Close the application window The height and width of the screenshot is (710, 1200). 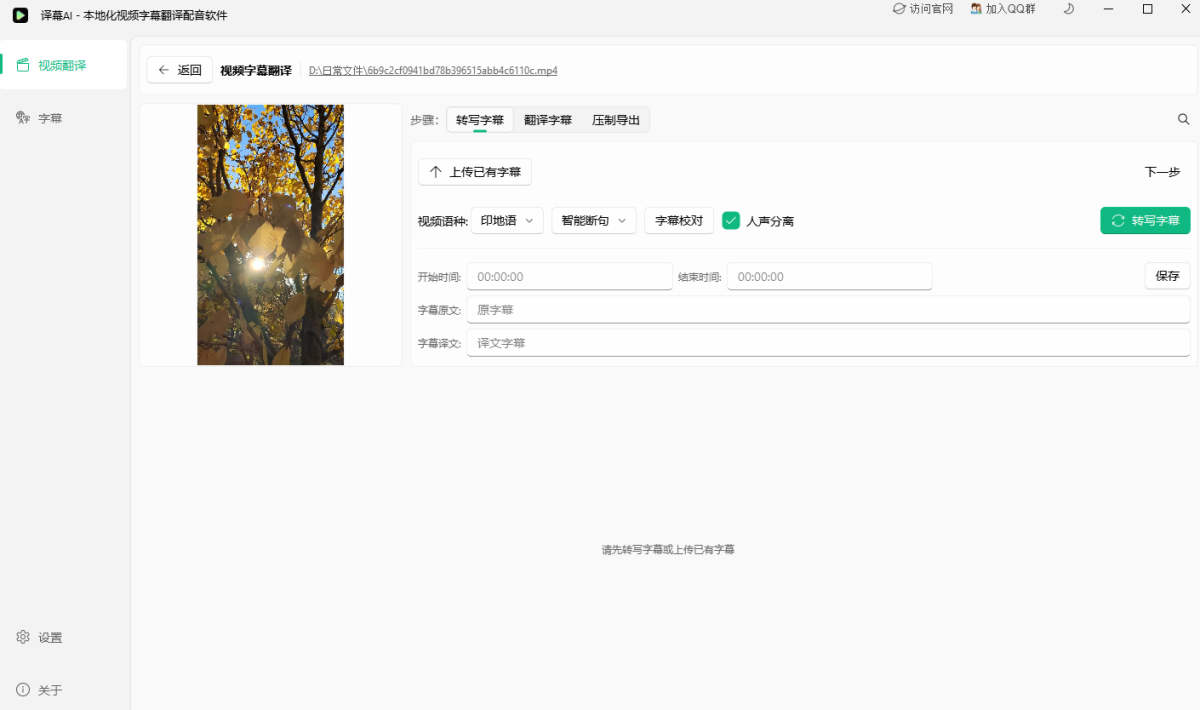[1186, 9]
